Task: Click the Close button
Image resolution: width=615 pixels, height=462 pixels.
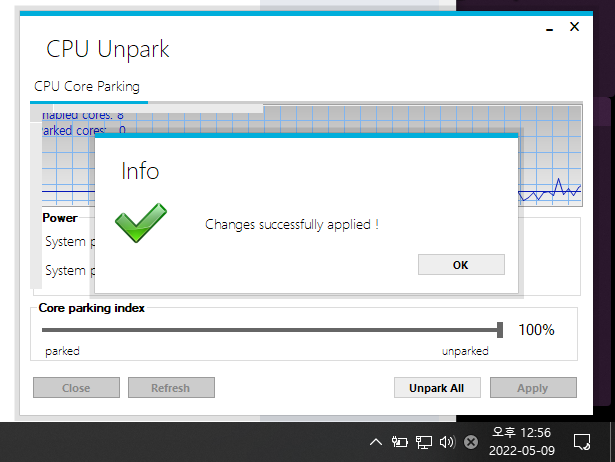Action: point(76,388)
